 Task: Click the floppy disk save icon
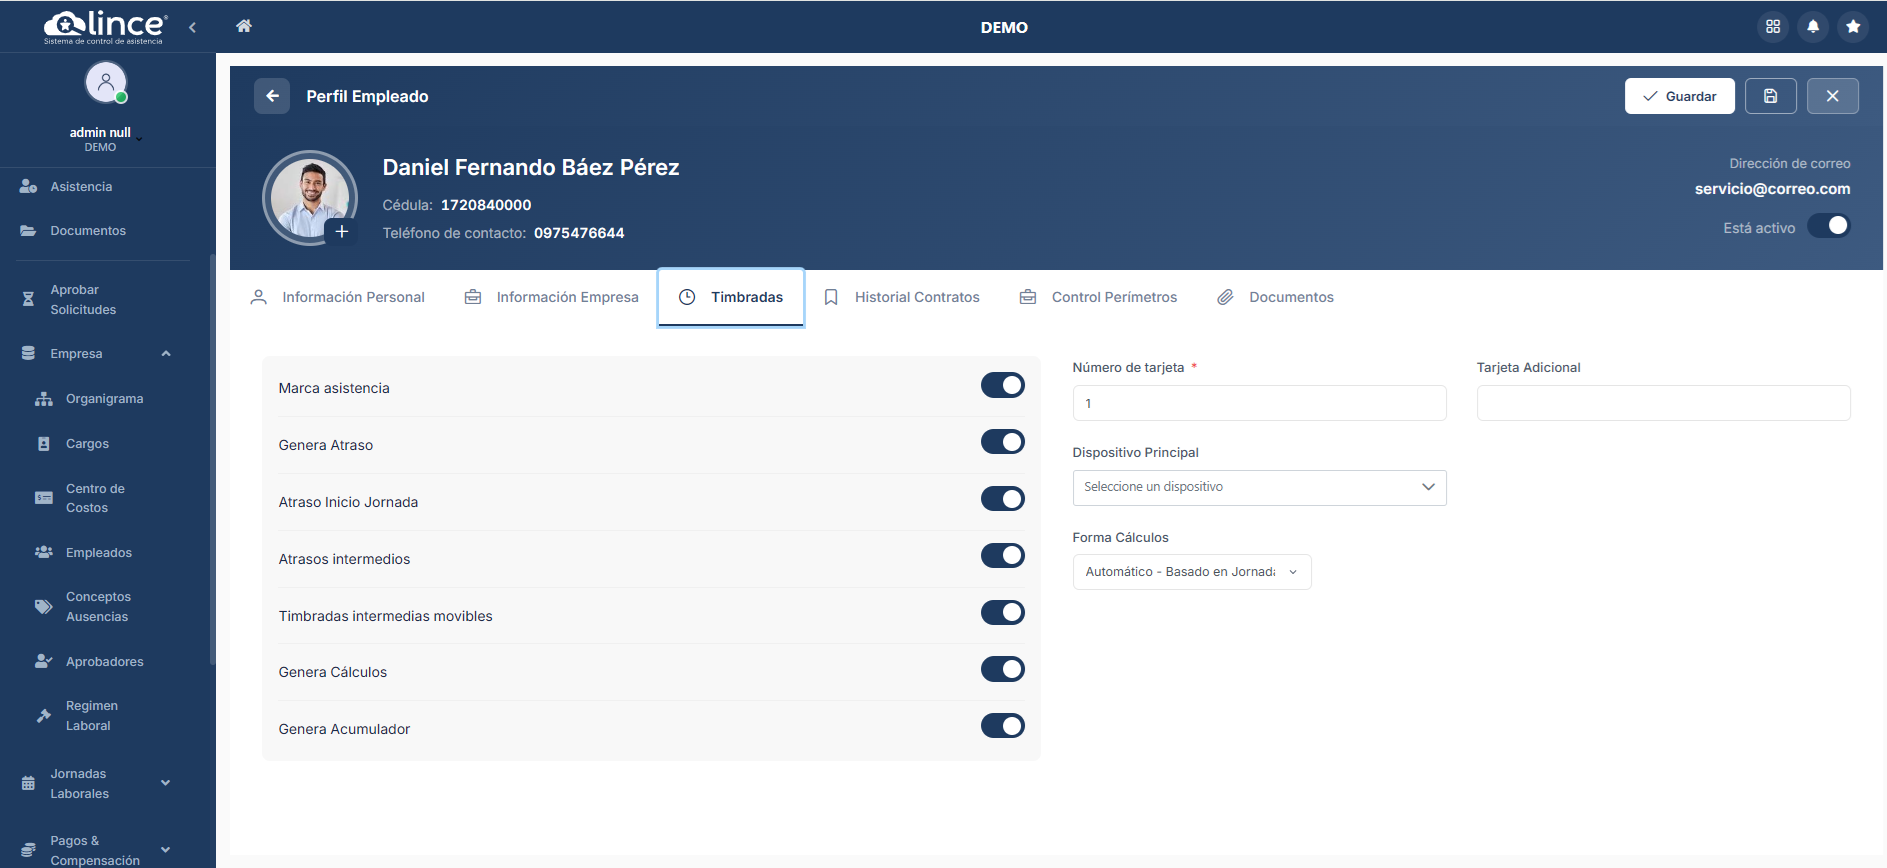[1770, 96]
